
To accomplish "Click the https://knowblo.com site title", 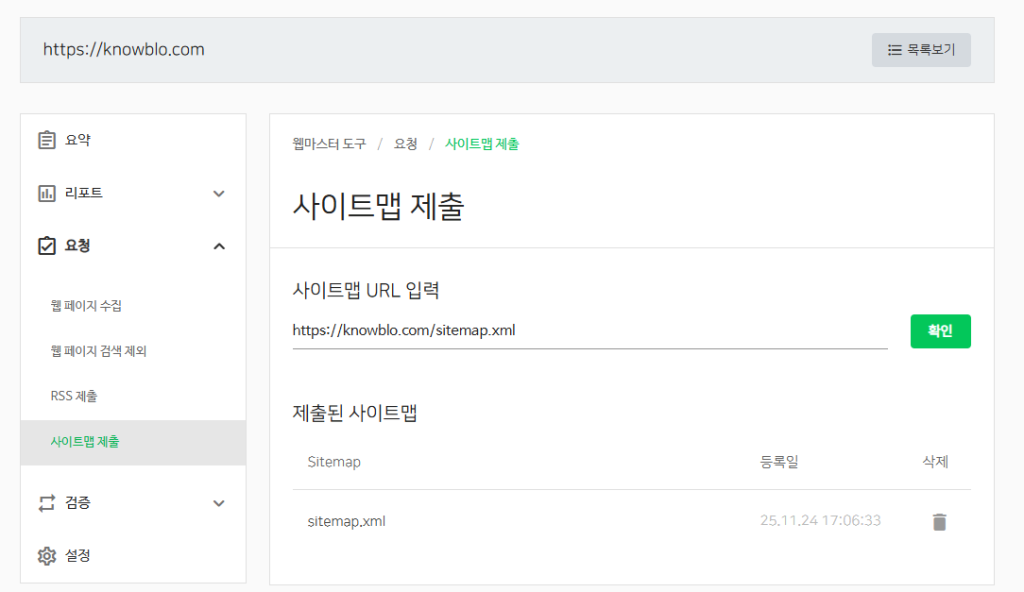I will point(124,49).
